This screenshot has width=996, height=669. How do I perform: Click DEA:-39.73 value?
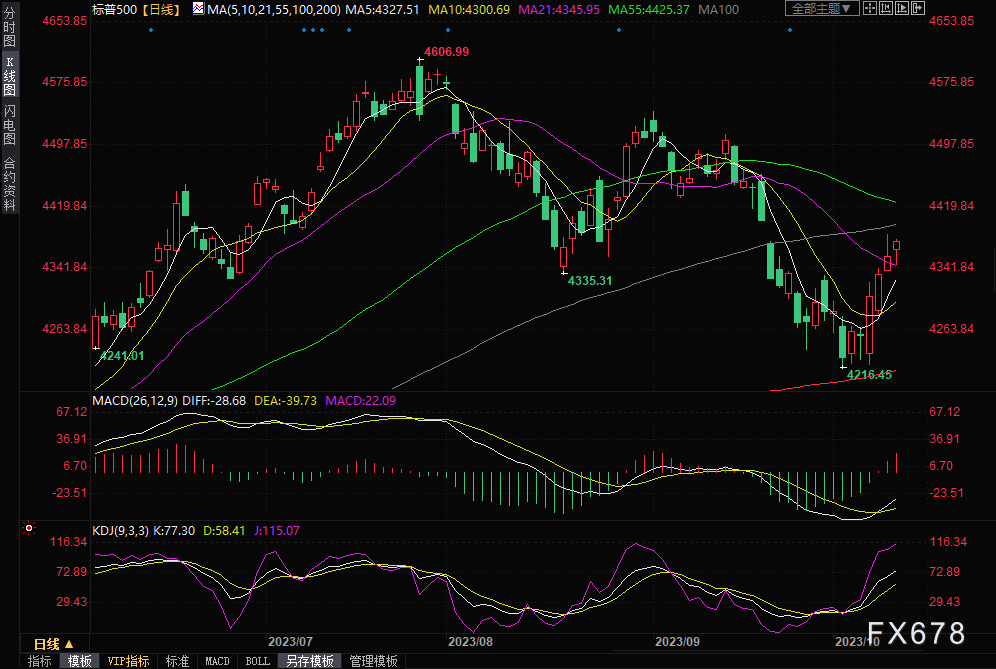coord(285,401)
